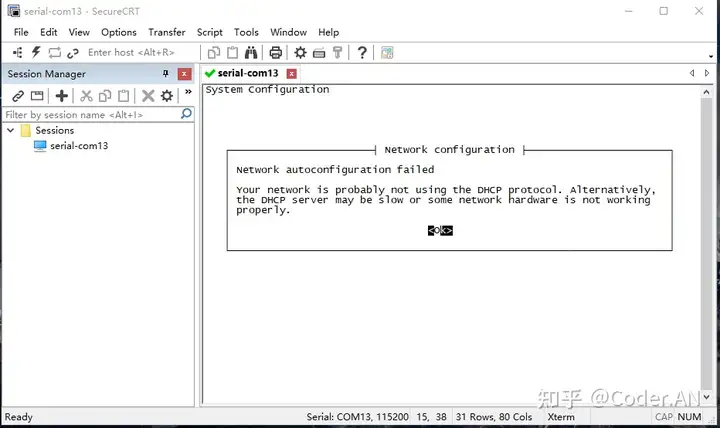Click the Print icon in toolbar
The image size is (720, 428).
coord(276,52)
